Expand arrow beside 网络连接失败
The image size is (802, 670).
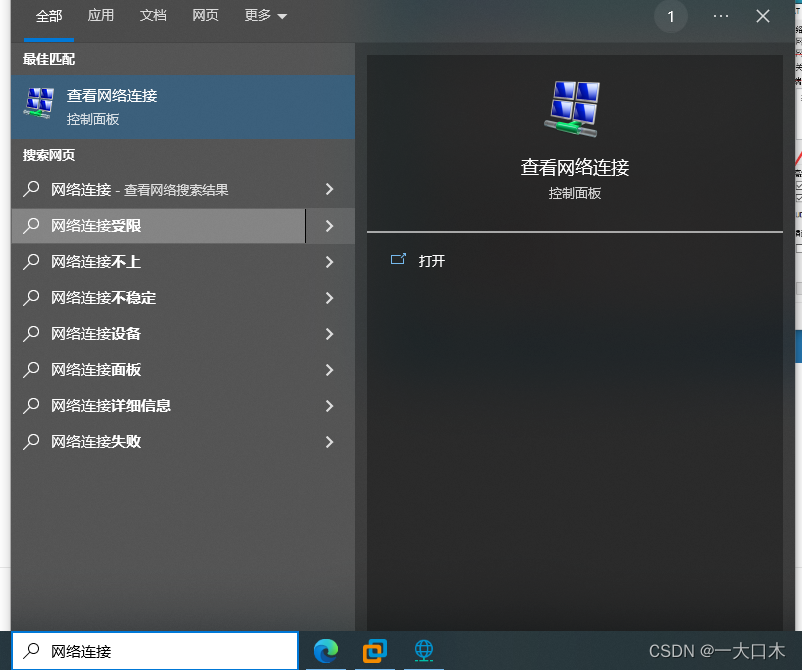click(329, 441)
